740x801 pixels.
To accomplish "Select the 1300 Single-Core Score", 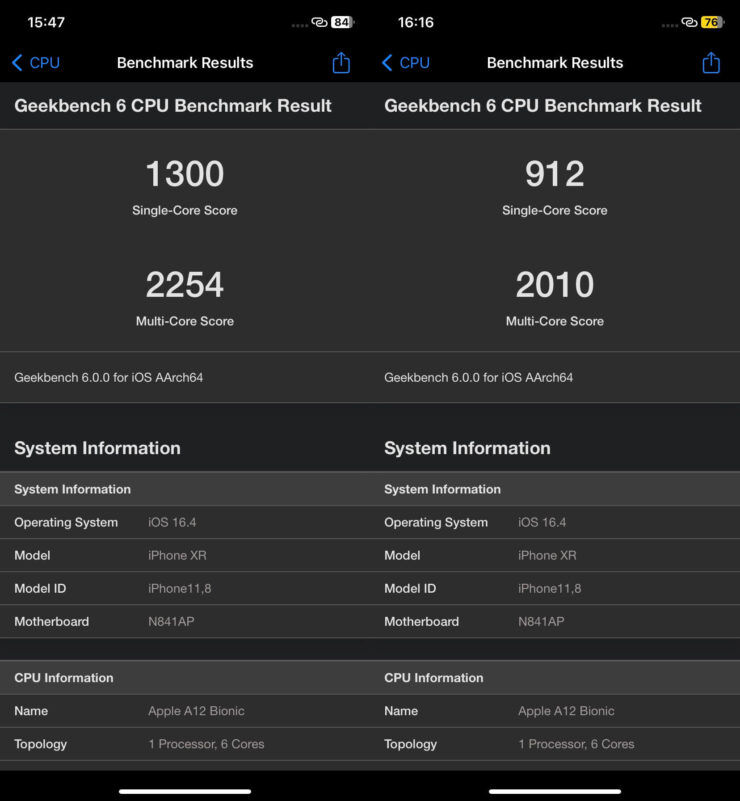I will 185,175.
